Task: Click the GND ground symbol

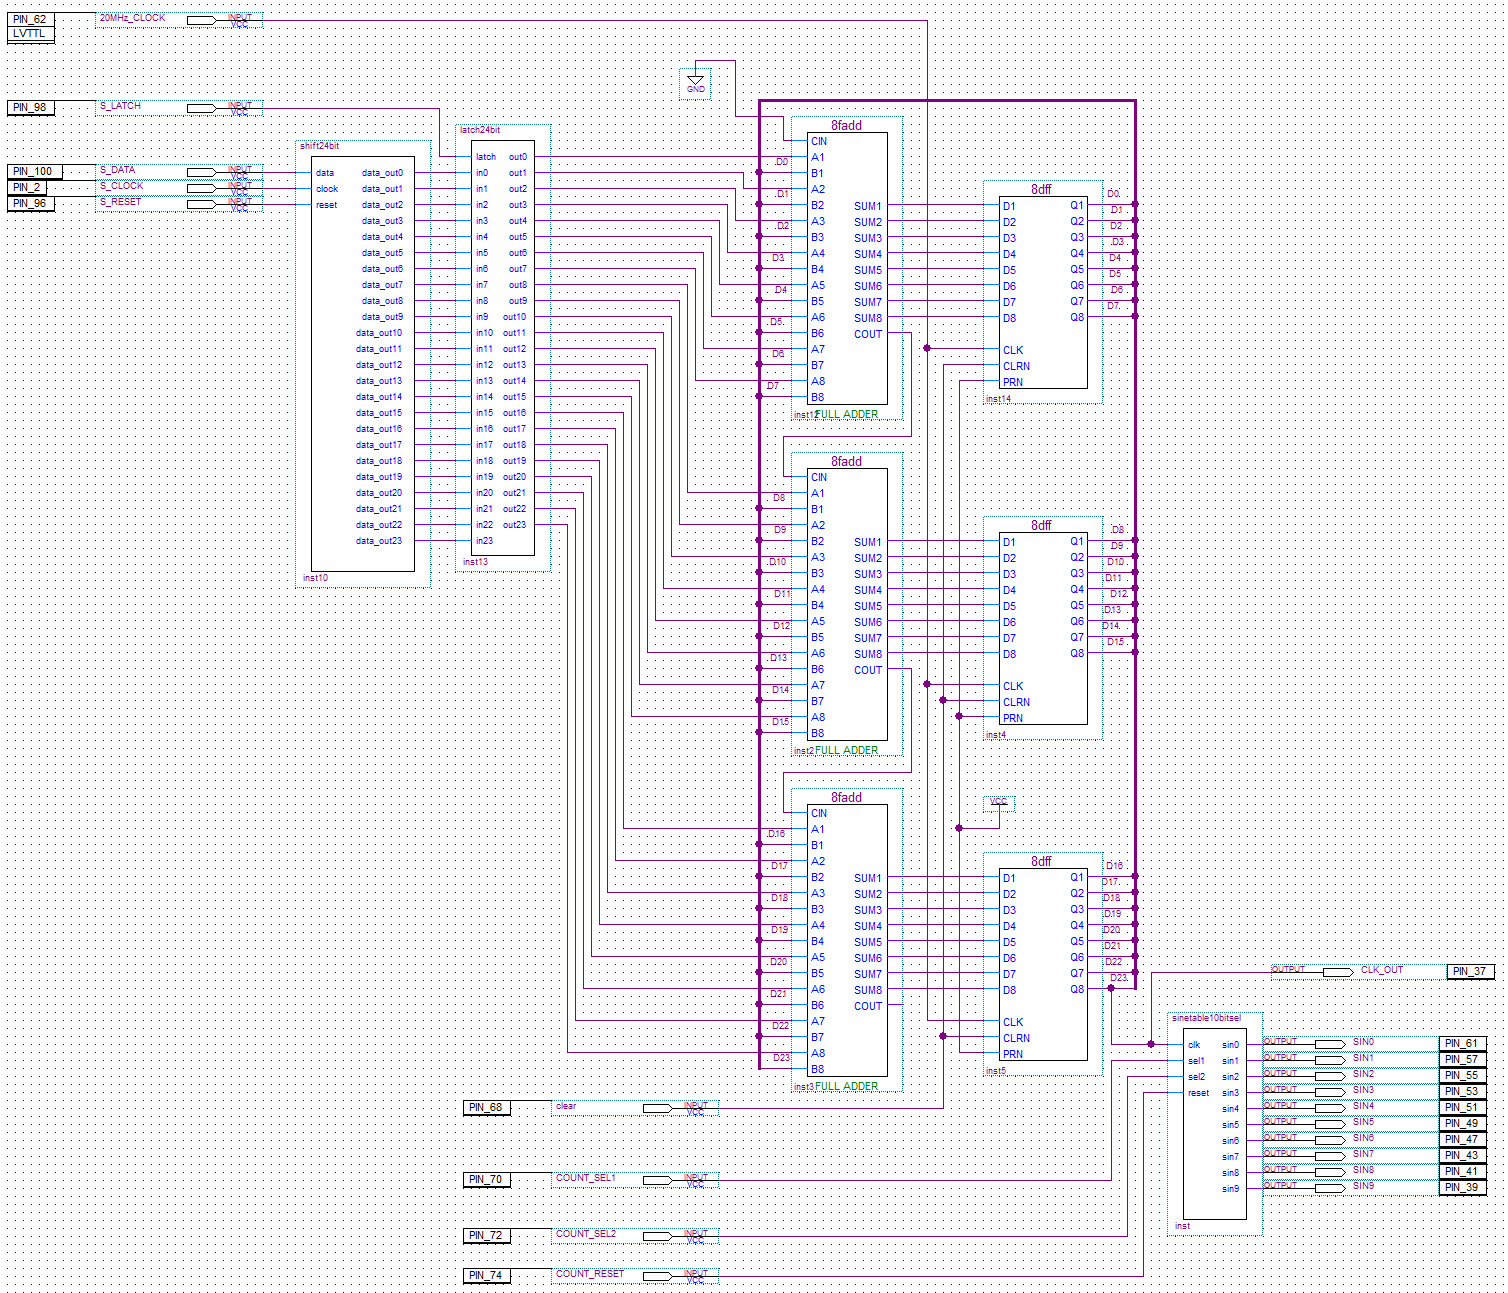Action: pos(695,82)
